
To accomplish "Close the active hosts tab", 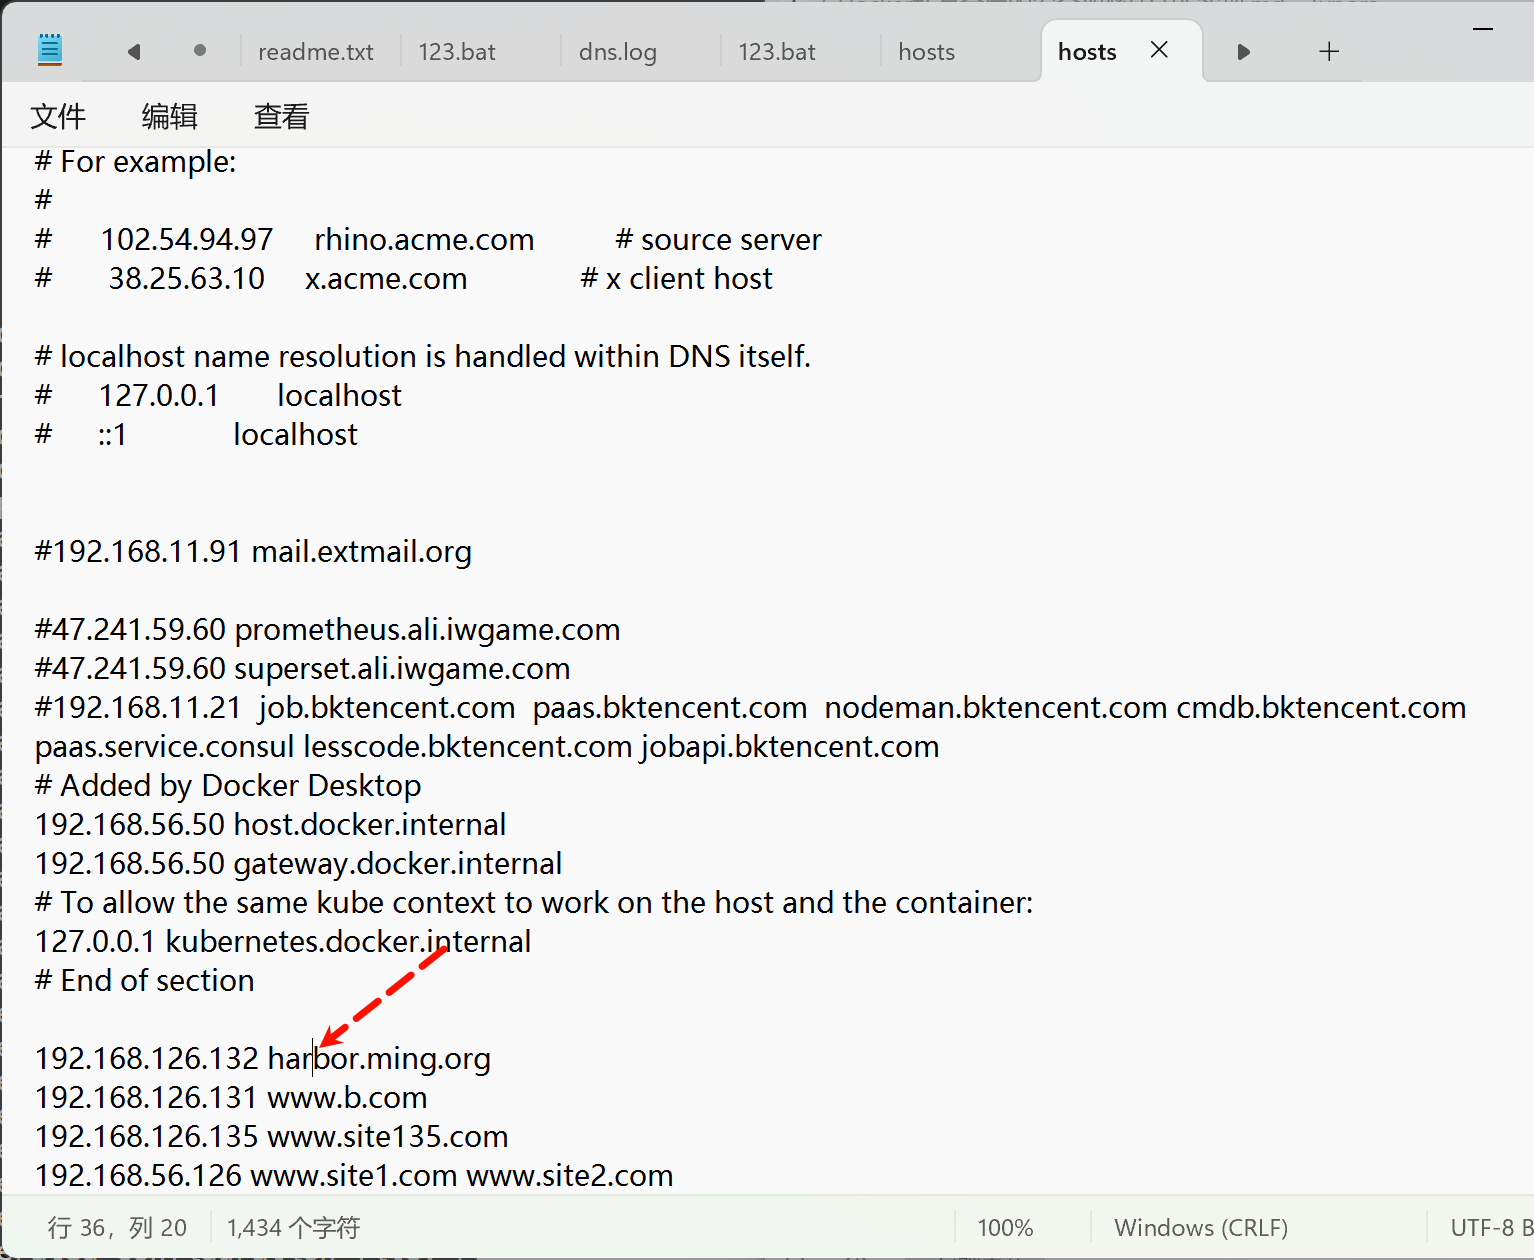I will (x=1159, y=50).
